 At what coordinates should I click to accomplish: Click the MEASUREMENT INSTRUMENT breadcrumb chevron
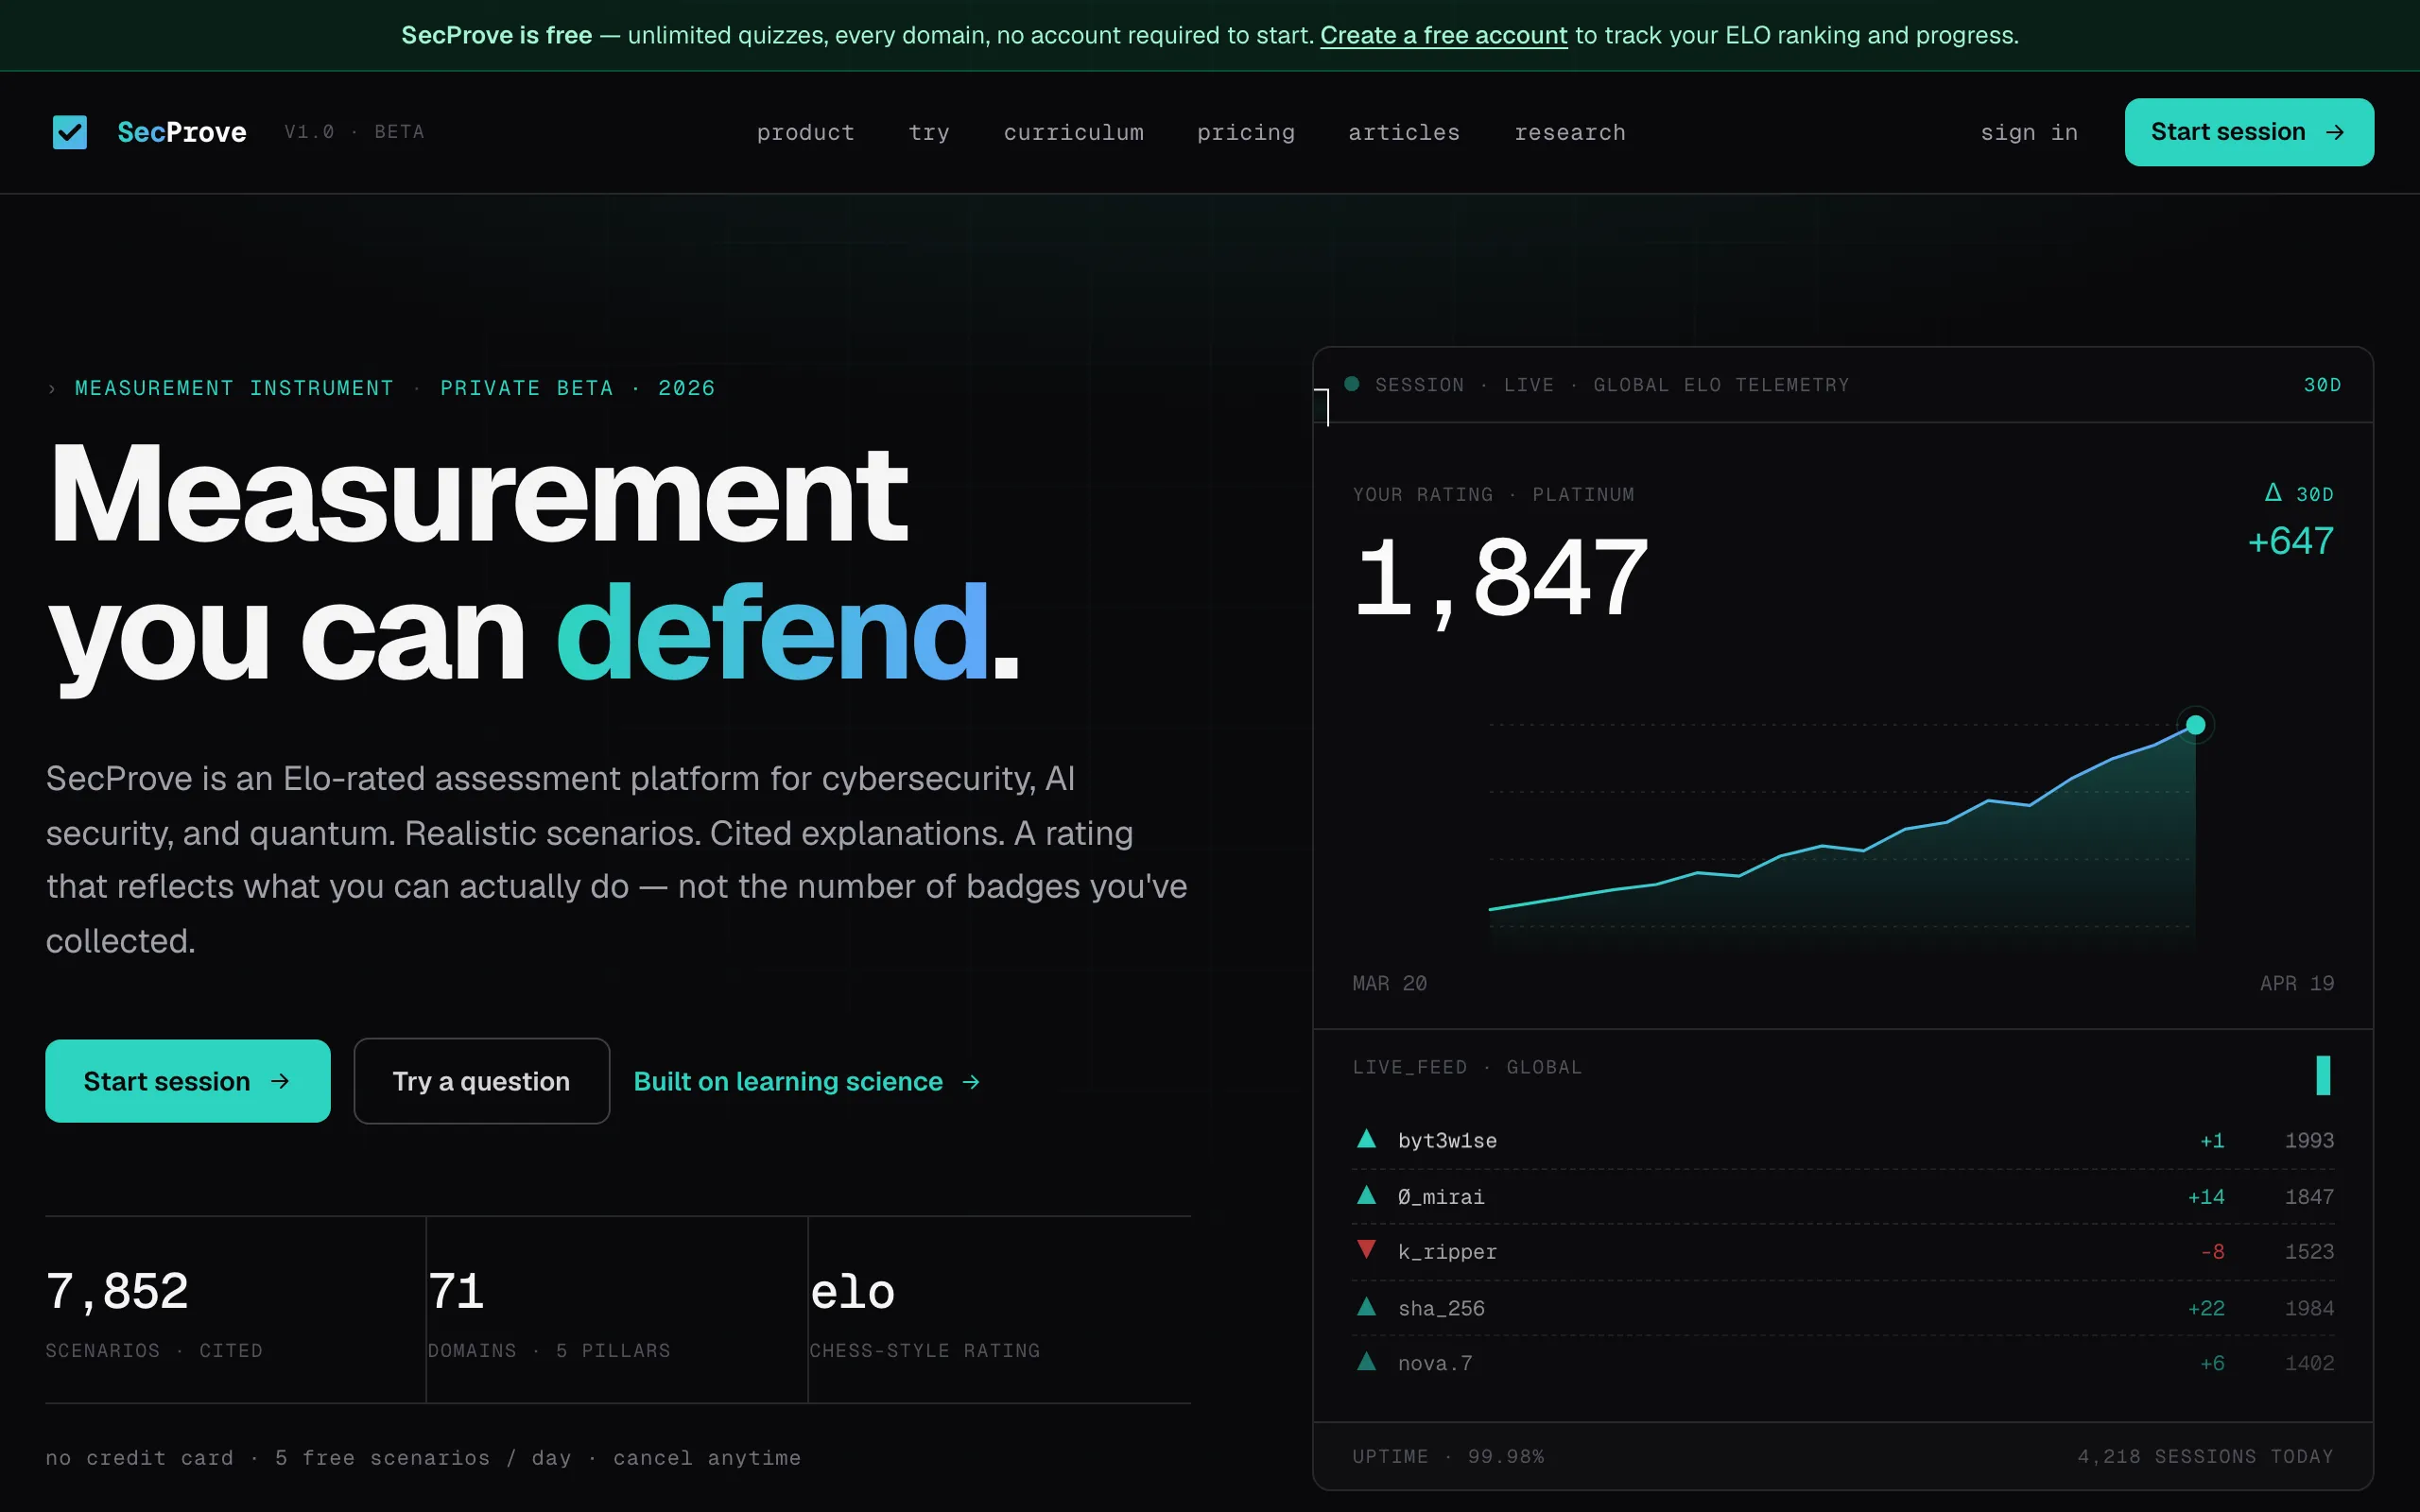pos(52,389)
